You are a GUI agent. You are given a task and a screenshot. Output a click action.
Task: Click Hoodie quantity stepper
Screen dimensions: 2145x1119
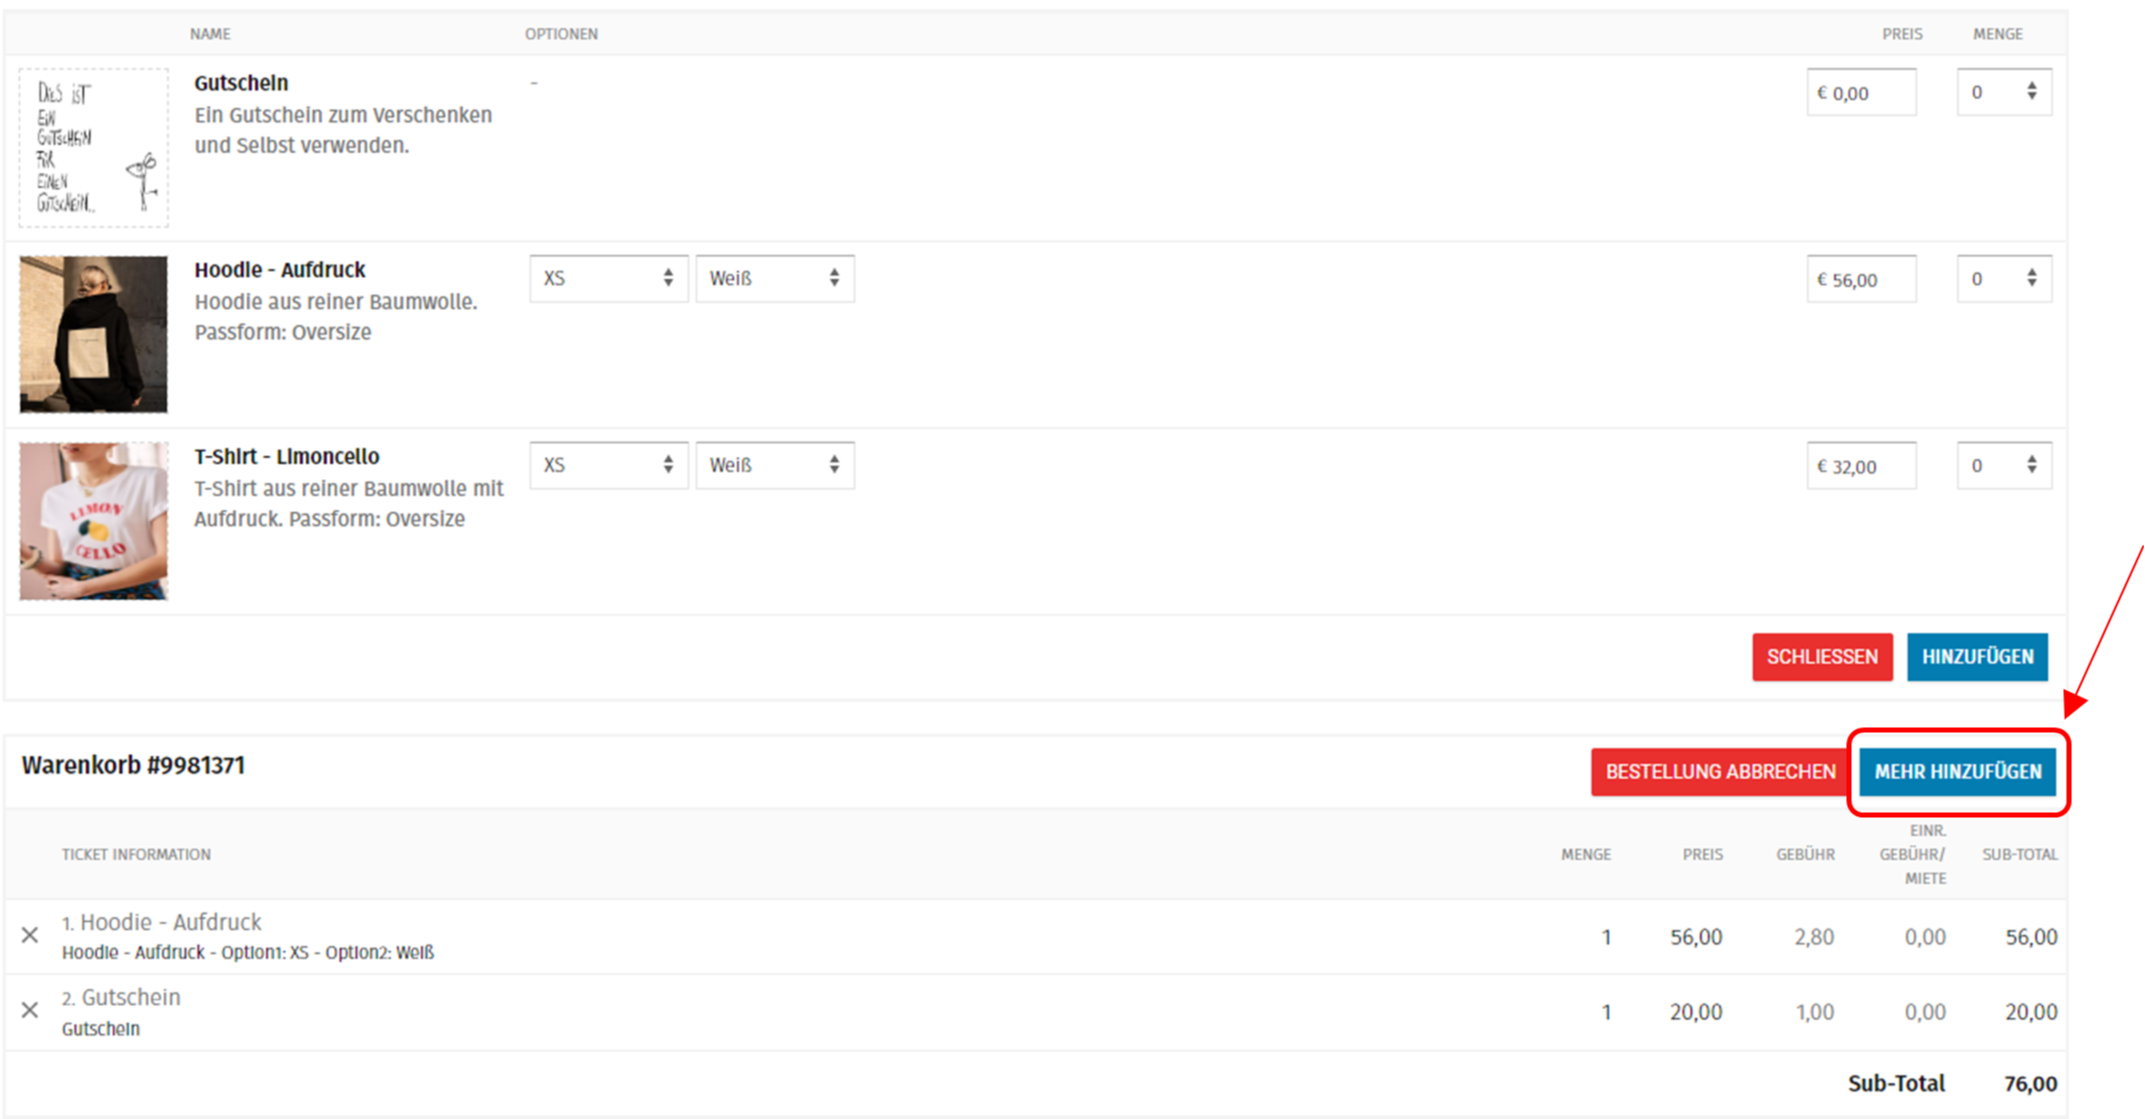pos(2003,279)
